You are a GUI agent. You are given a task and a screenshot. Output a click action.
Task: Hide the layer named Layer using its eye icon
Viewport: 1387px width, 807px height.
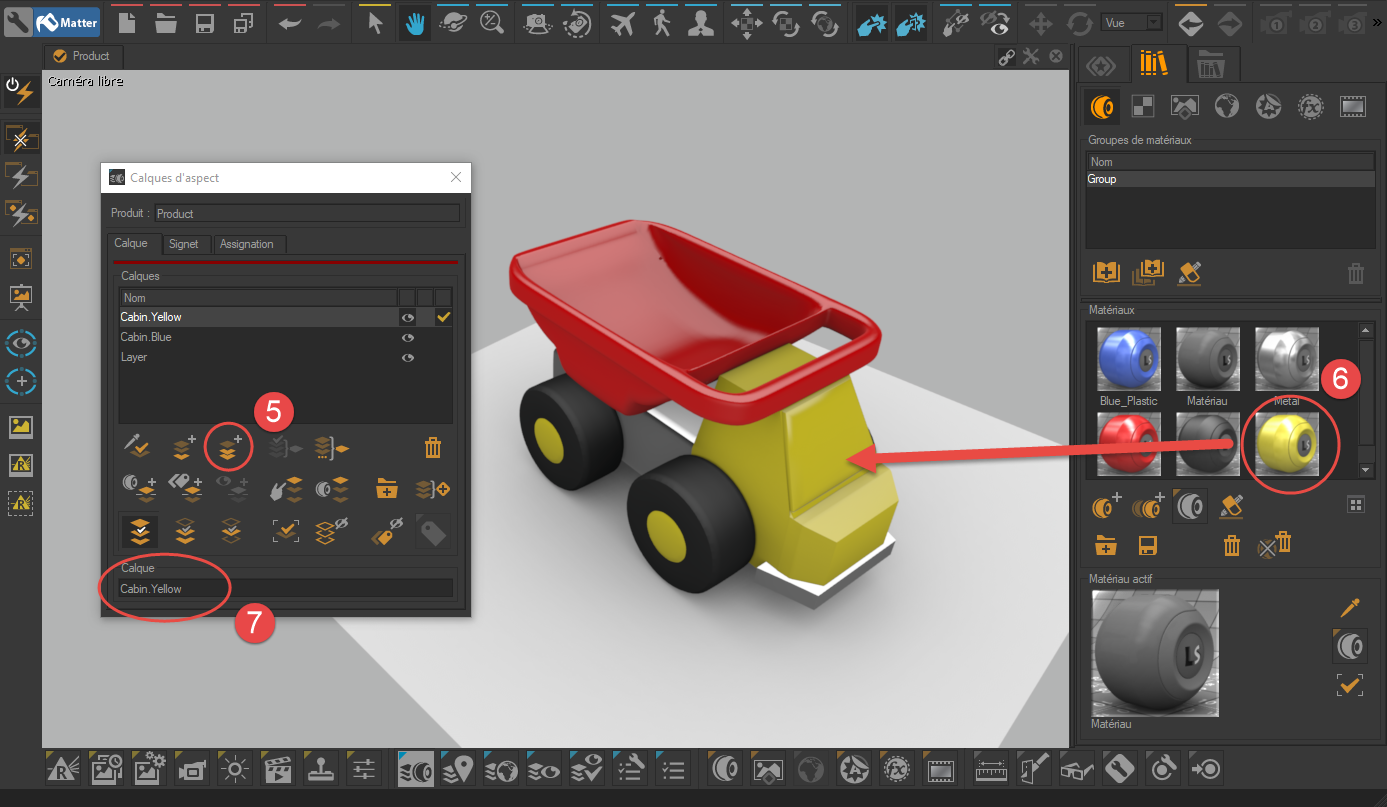tap(408, 357)
